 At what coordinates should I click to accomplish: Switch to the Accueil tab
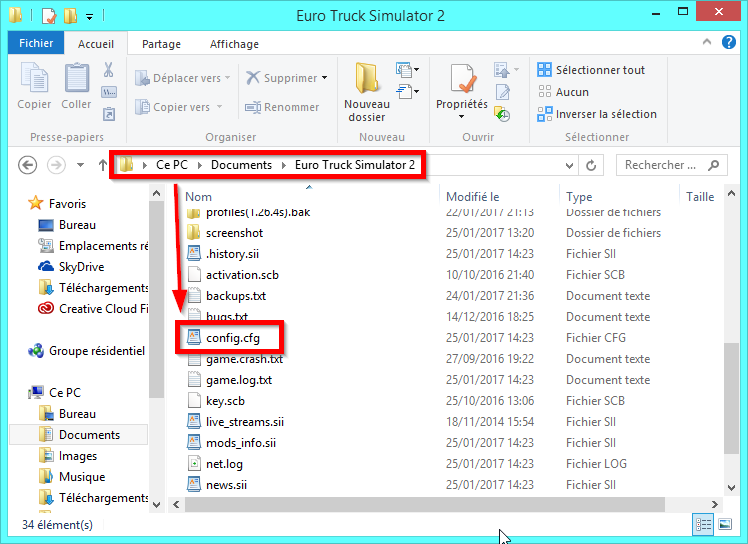(x=96, y=44)
